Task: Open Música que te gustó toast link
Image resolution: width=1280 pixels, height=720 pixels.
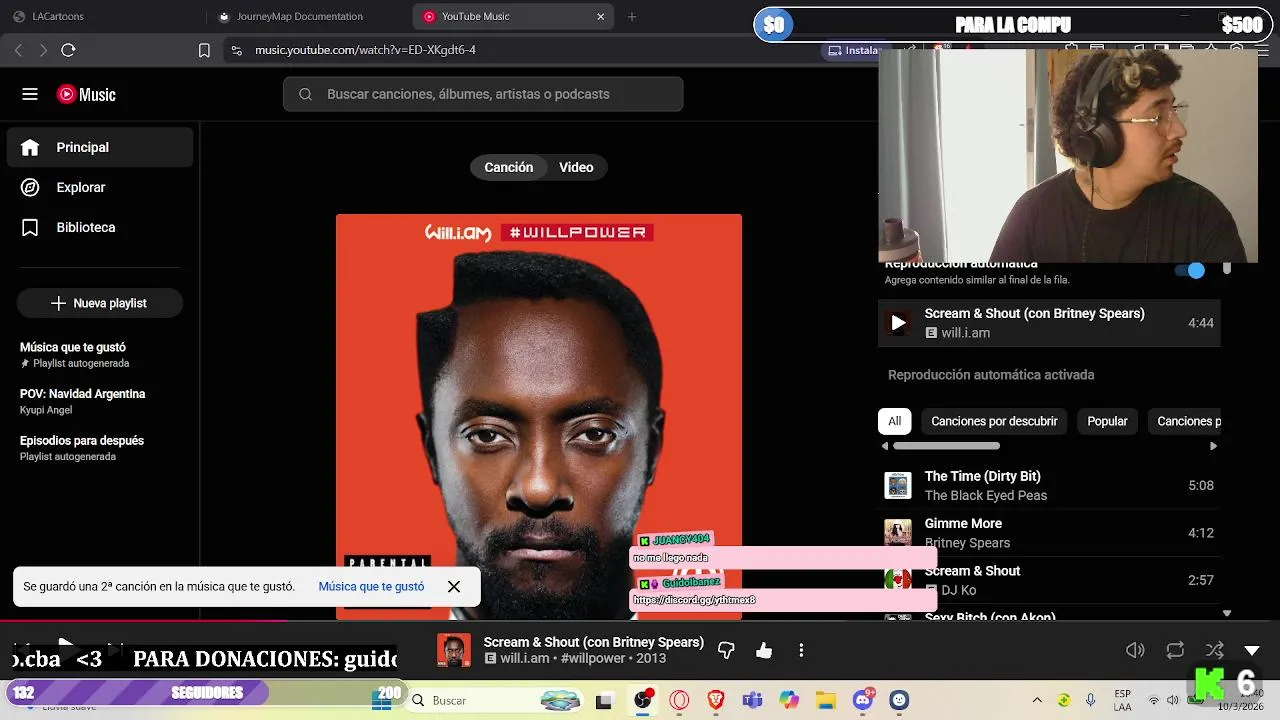Action: 371,587
